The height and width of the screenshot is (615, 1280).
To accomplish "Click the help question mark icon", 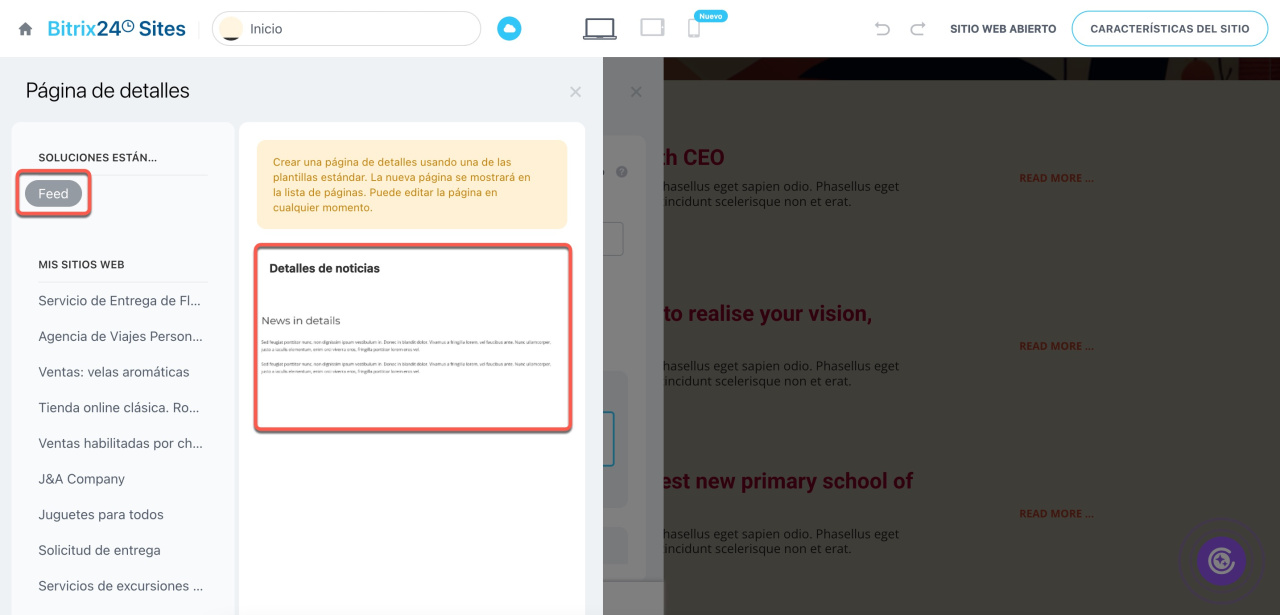I will click(x=622, y=172).
